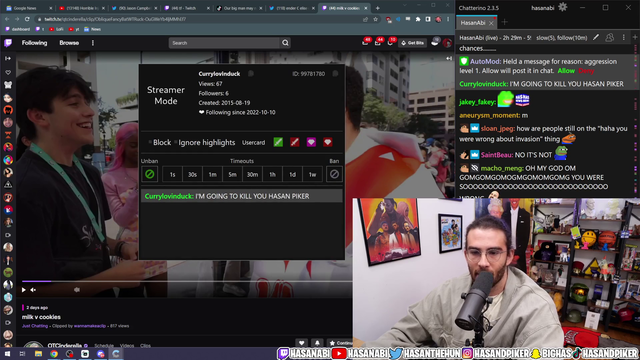Open Chatterino settings gear icon

click(562, 7)
